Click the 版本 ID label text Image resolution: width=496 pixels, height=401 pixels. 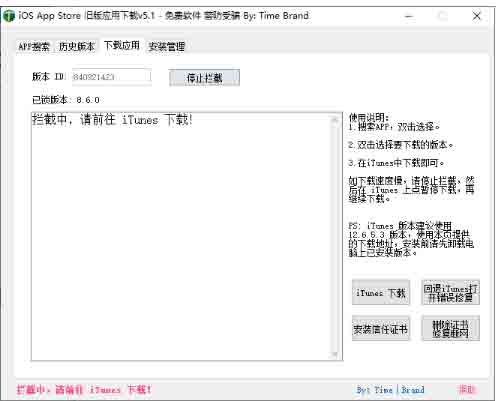pyautogui.click(x=48, y=77)
